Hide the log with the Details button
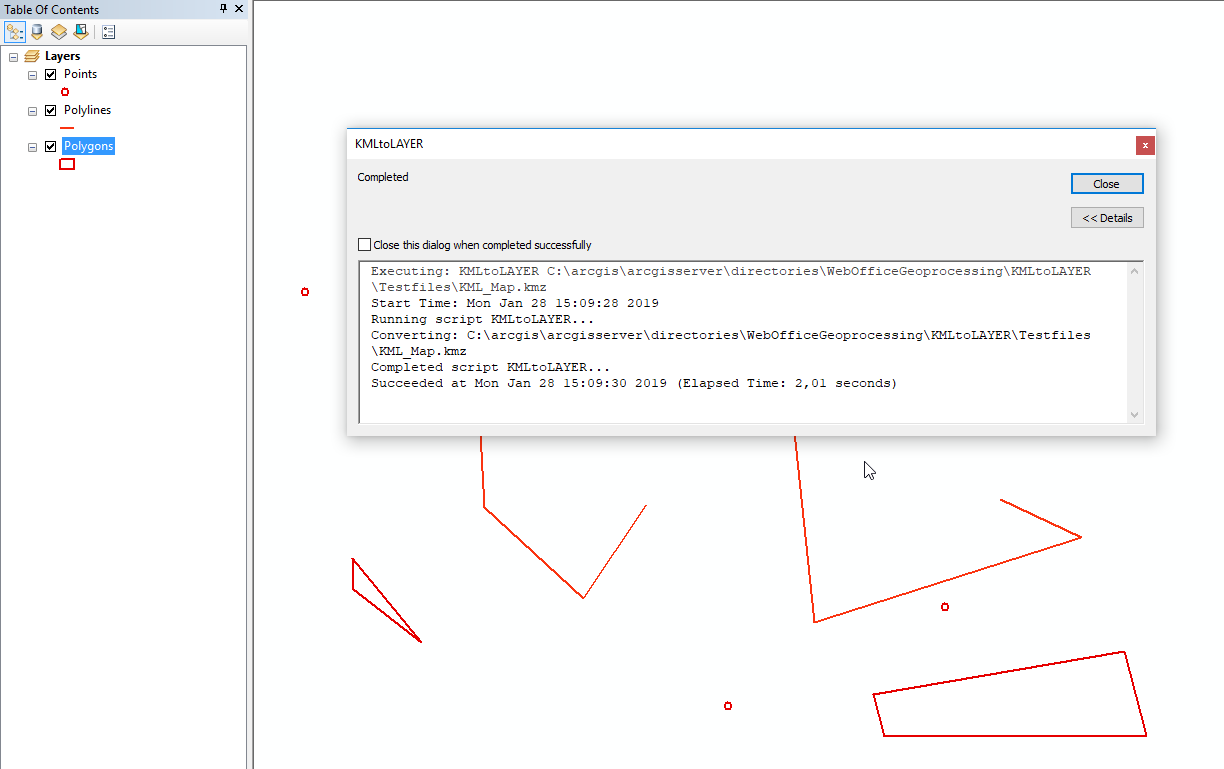This screenshot has width=1224, height=769. pos(1106,218)
